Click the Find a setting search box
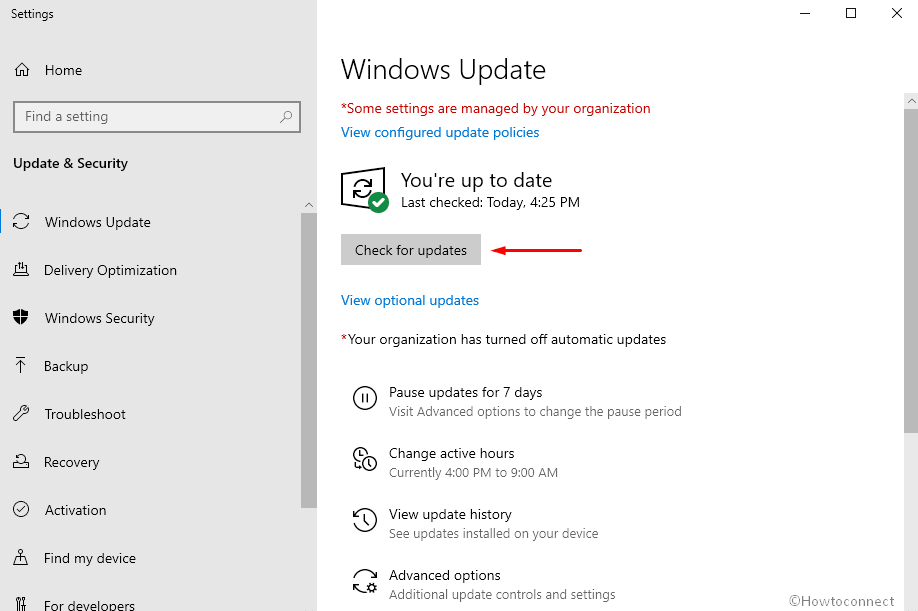The image size is (918, 611). point(156,117)
